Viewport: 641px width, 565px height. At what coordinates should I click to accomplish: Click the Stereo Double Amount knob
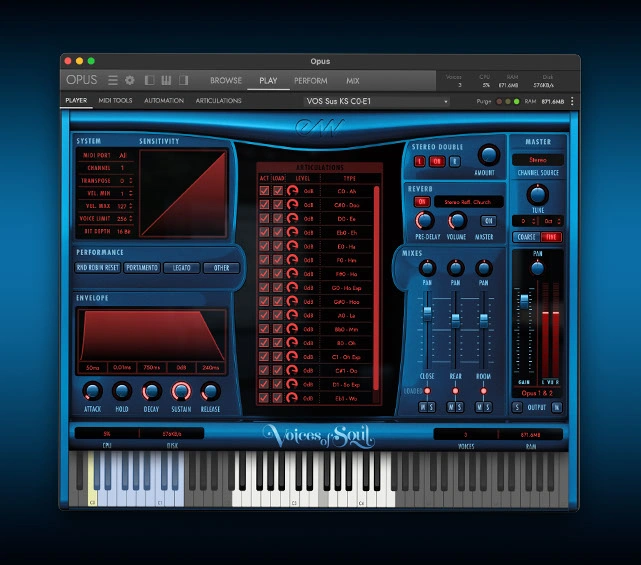point(489,155)
